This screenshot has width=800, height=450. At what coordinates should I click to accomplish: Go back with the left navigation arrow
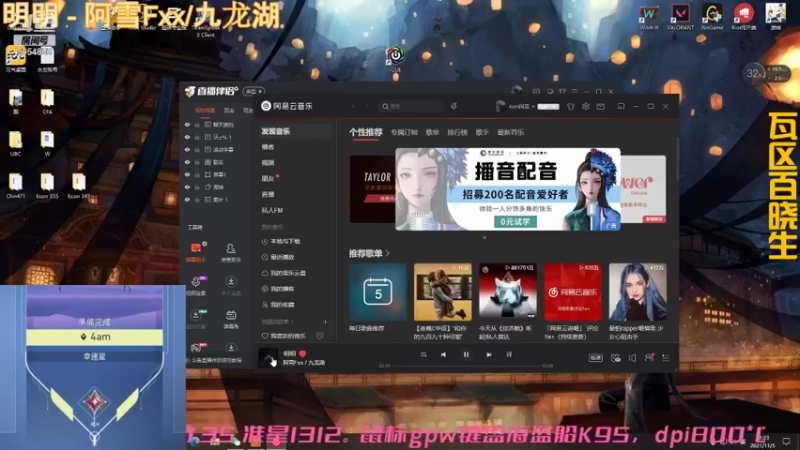(354, 106)
